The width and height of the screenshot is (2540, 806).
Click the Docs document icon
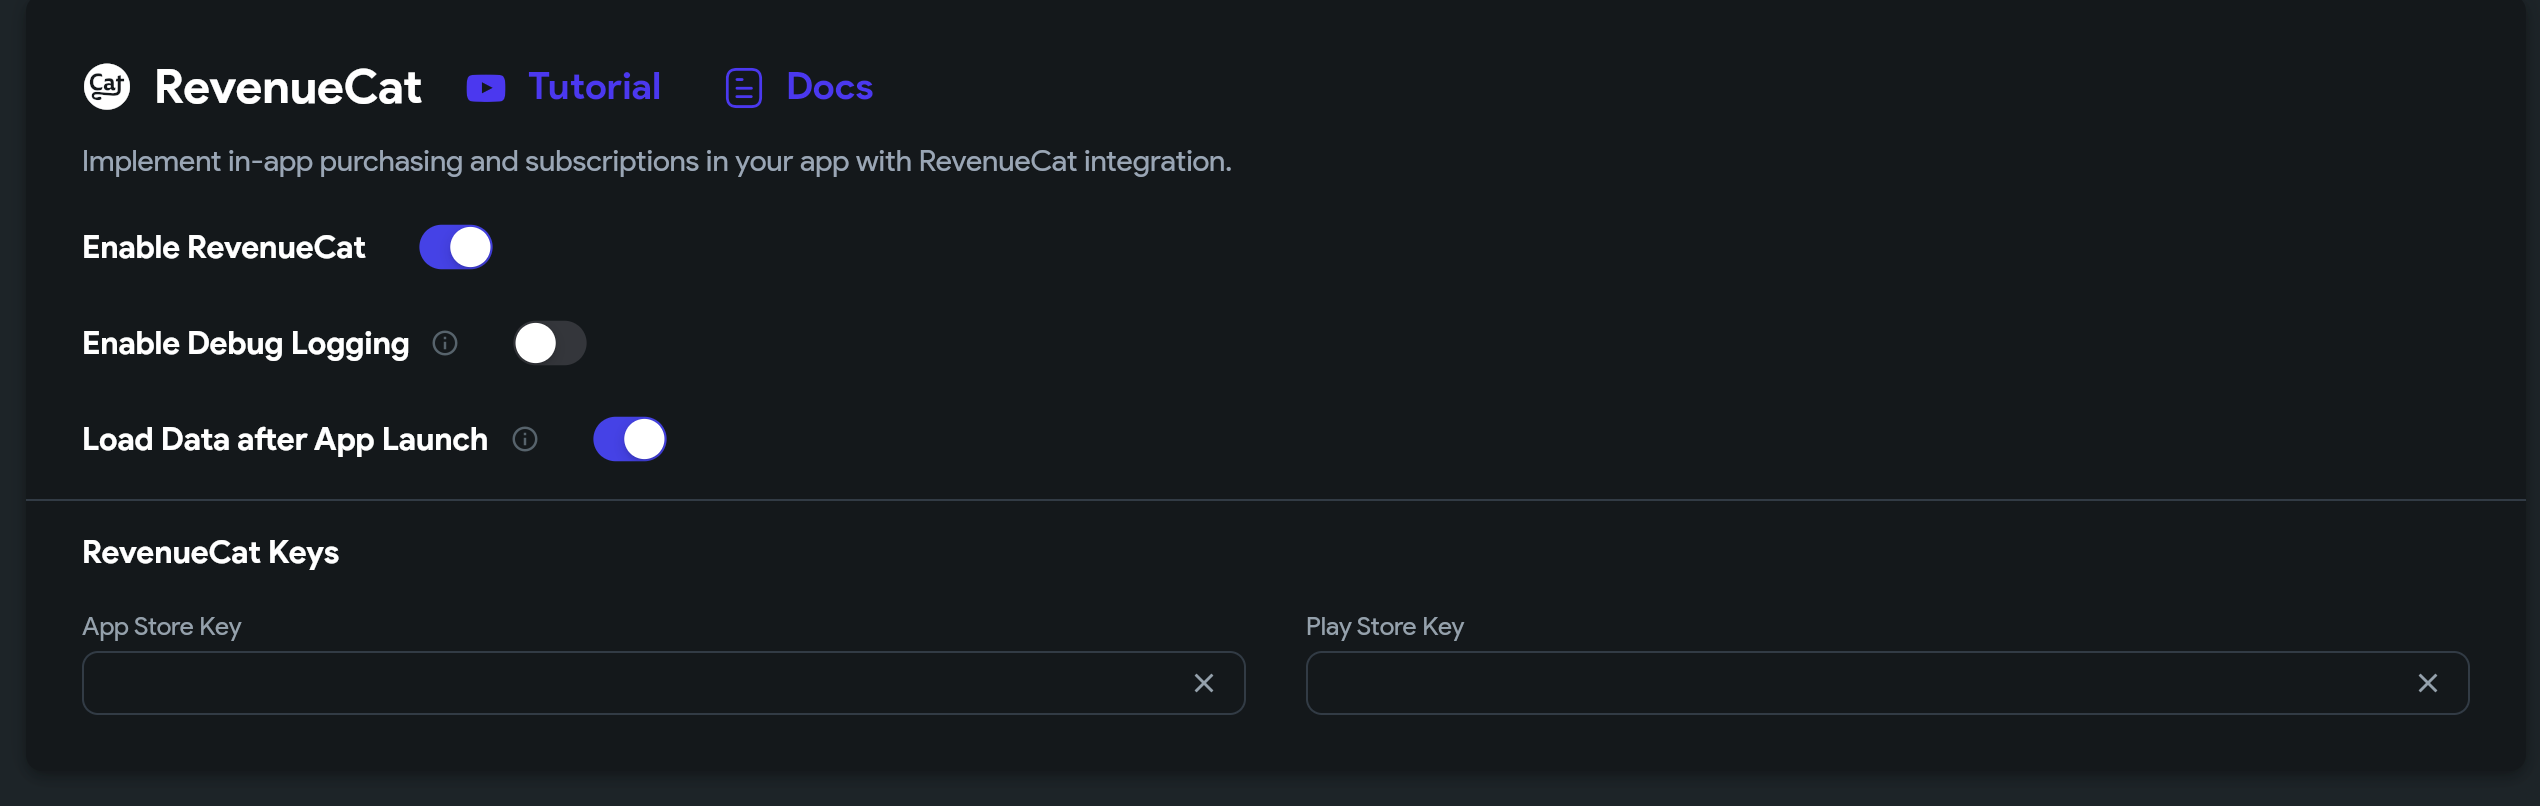tap(743, 88)
